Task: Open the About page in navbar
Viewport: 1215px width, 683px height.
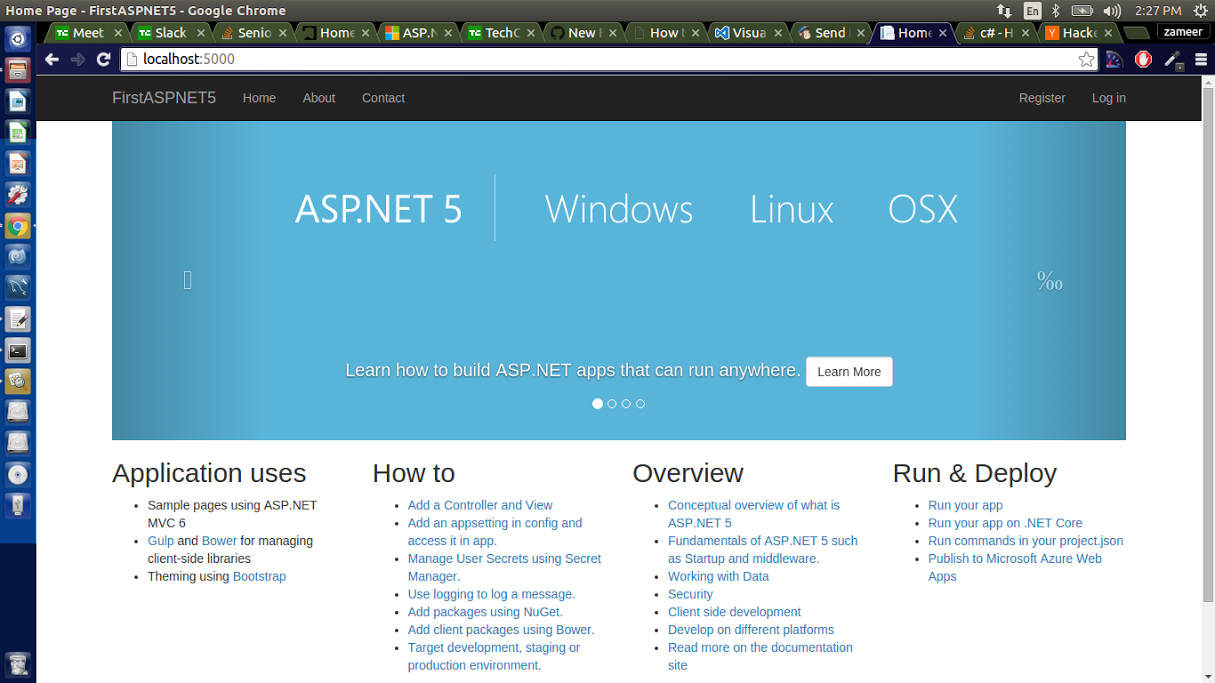Action: pyautogui.click(x=319, y=98)
